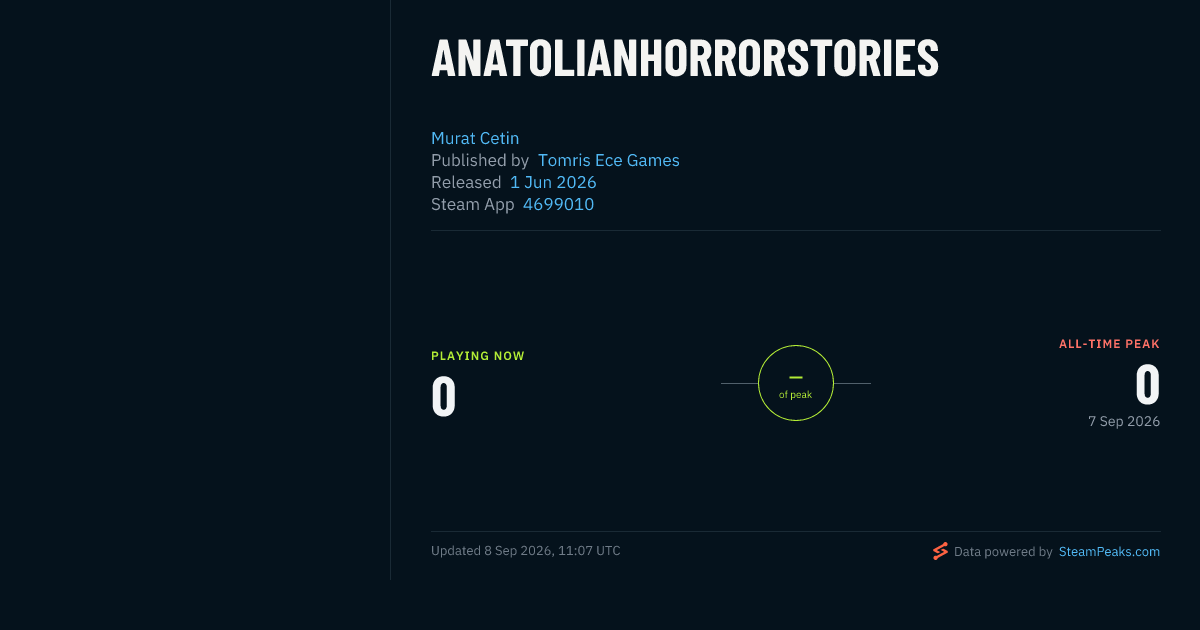The height and width of the screenshot is (630, 1200).
Task: Open Steam App ID 4699010
Action: pyautogui.click(x=558, y=204)
